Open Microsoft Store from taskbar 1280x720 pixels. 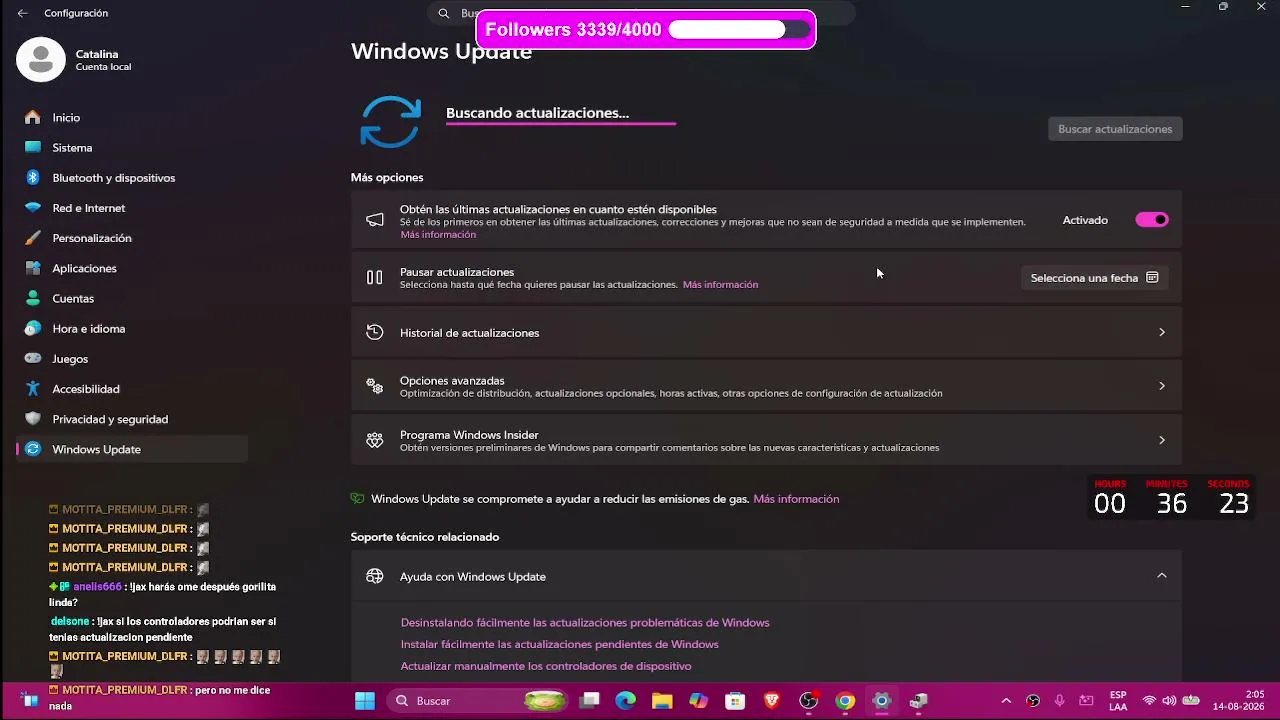(x=735, y=701)
